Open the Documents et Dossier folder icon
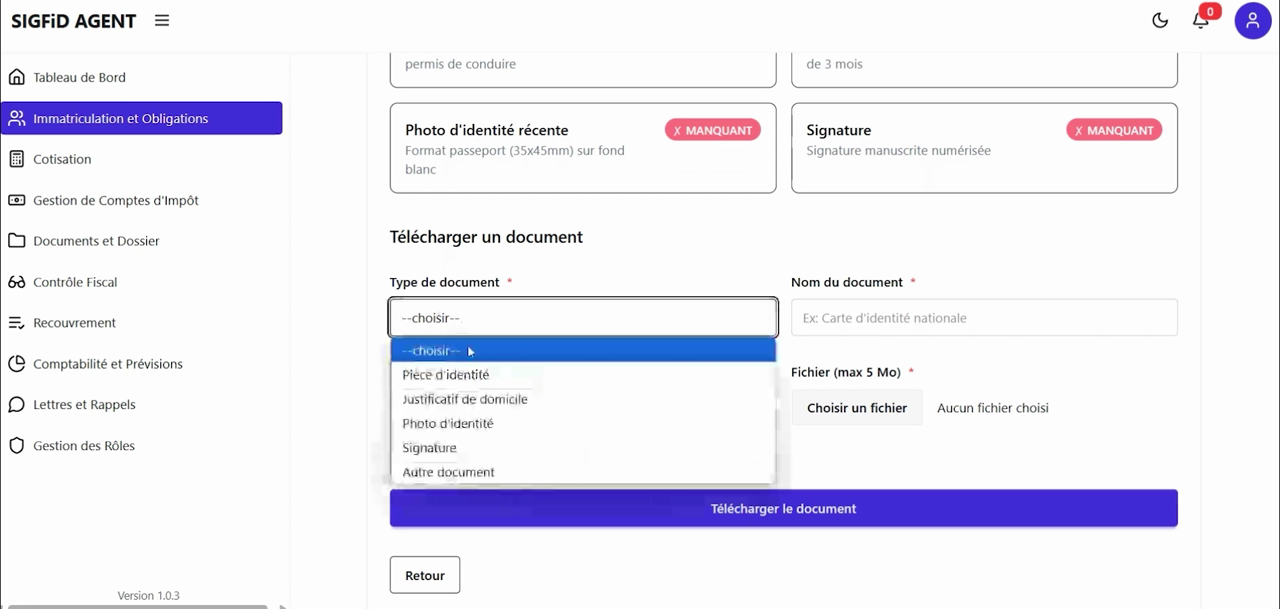The height and width of the screenshot is (609, 1280). tap(17, 241)
